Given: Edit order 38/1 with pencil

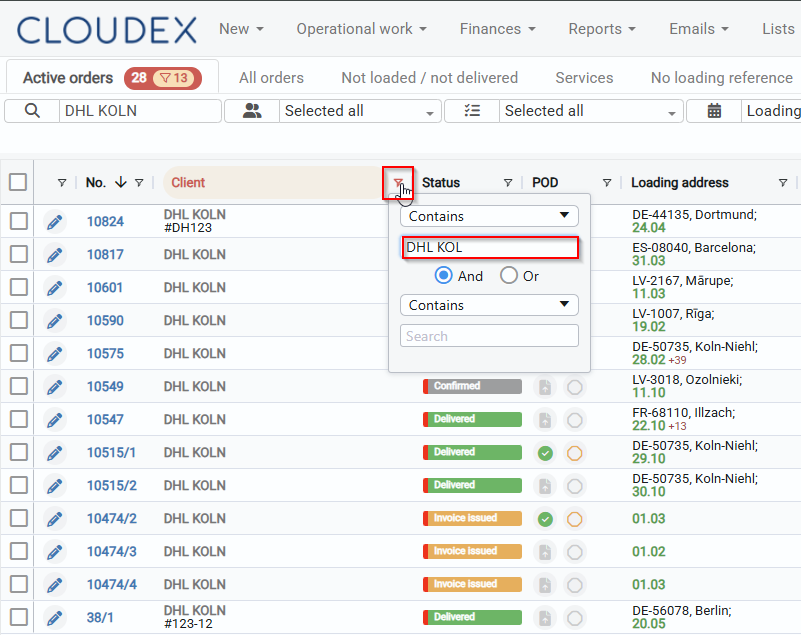Looking at the screenshot, I should click(55, 618).
